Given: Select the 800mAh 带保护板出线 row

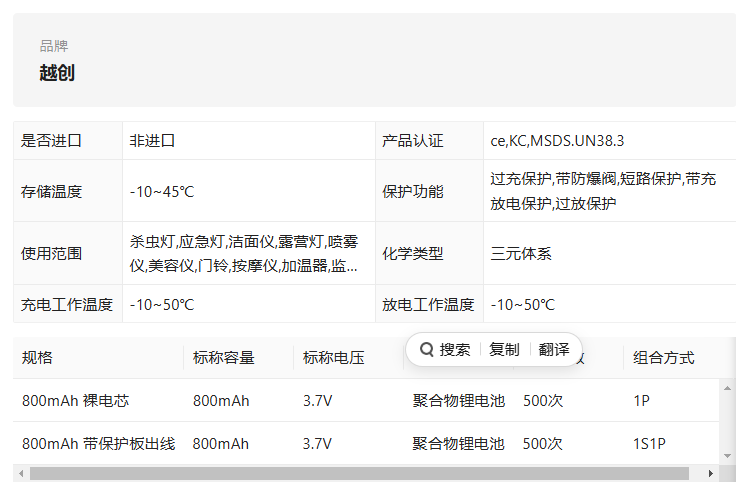Looking at the screenshot, I should [366, 444].
